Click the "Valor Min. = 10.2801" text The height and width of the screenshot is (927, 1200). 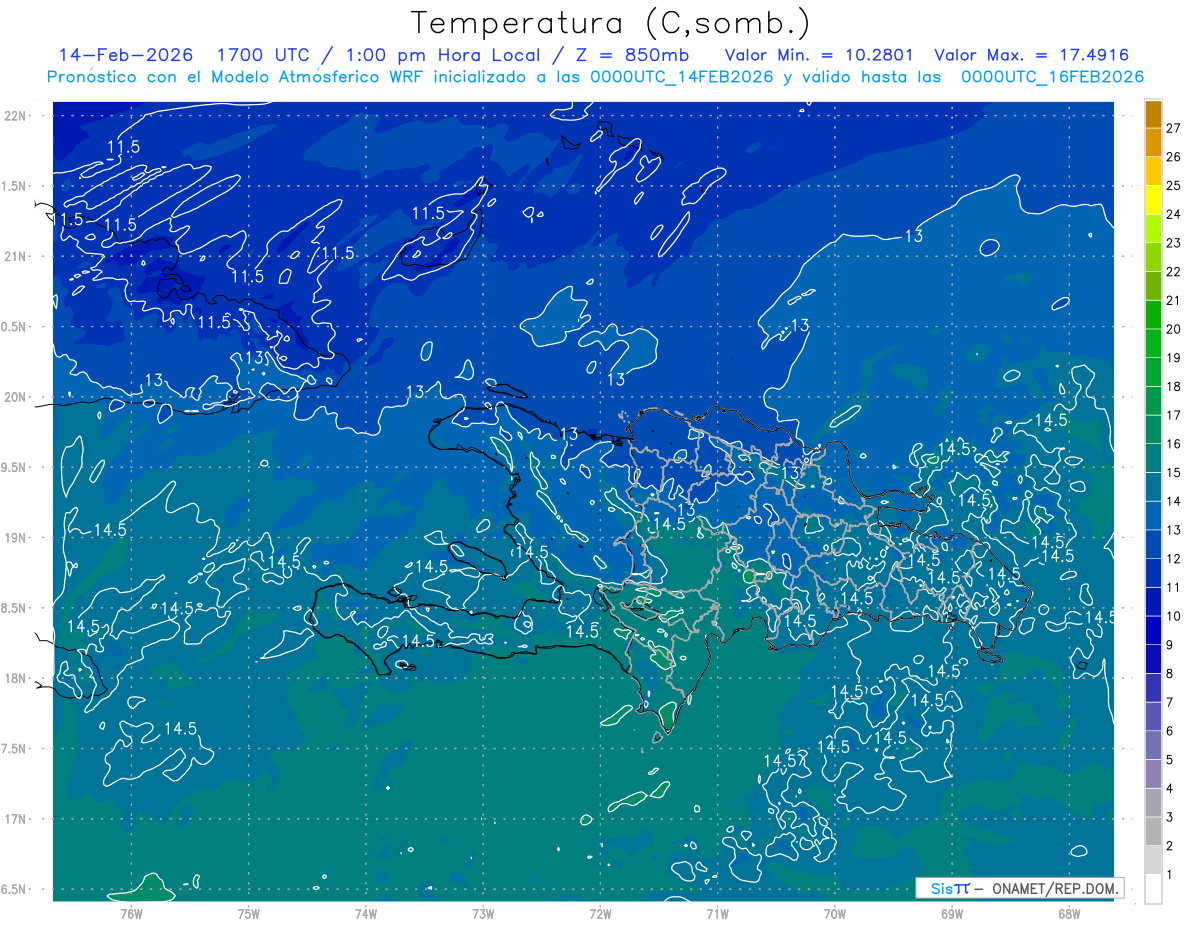tap(818, 55)
